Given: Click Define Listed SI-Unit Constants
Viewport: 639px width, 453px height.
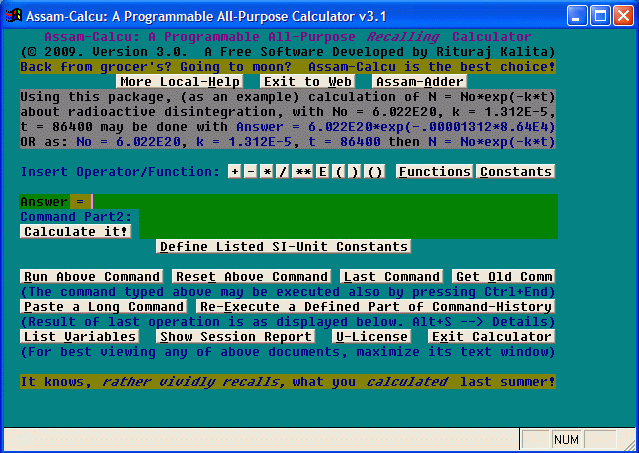Looking at the screenshot, I should (x=284, y=246).
